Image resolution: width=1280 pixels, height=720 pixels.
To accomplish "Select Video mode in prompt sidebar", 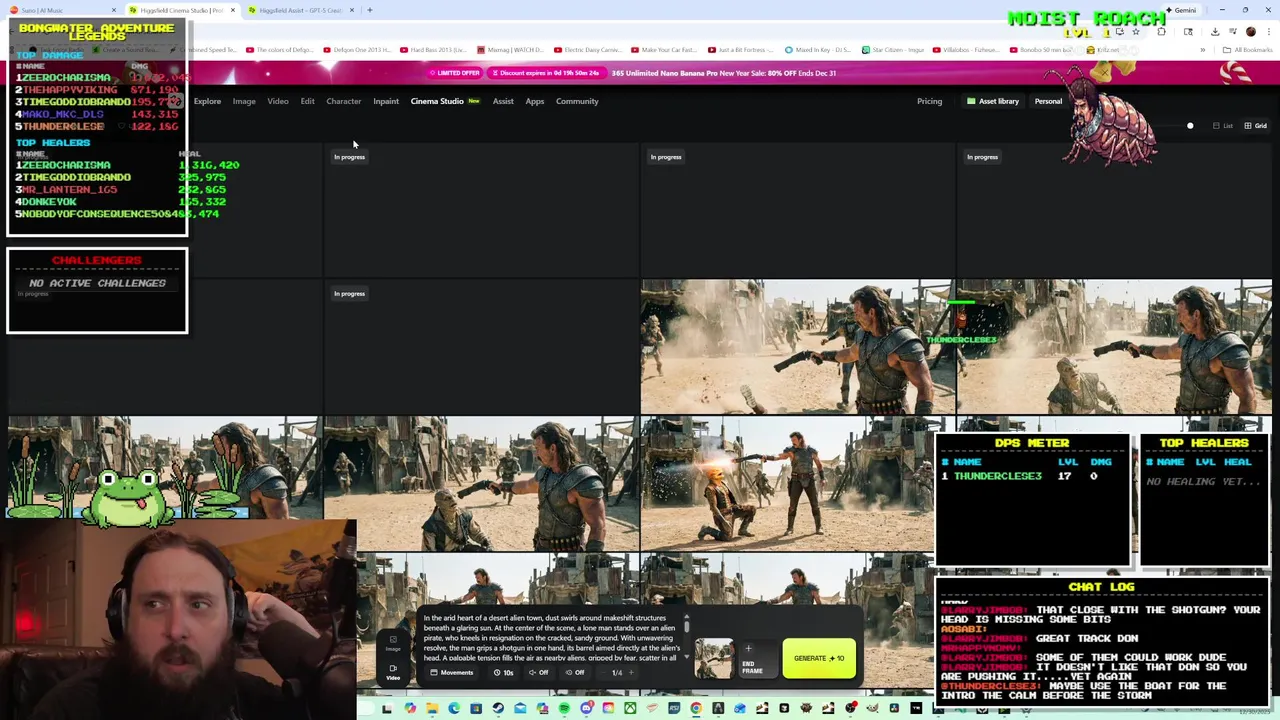I will click(393, 672).
